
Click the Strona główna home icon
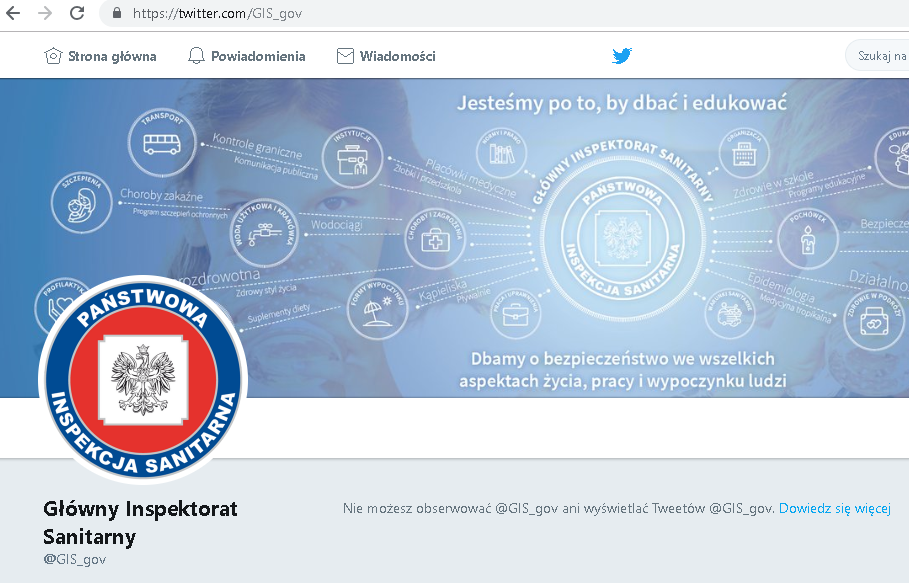(54, 56)
